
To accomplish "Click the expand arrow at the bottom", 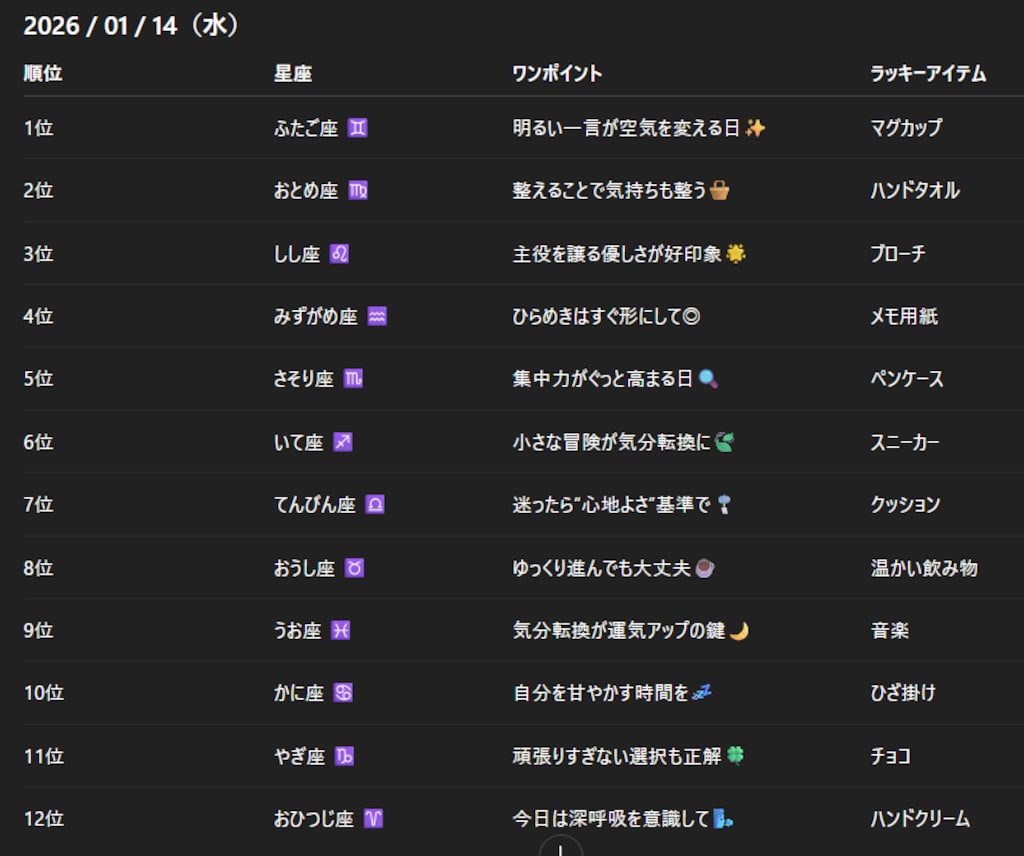I will pyautogui.click(x=558, y=849).
